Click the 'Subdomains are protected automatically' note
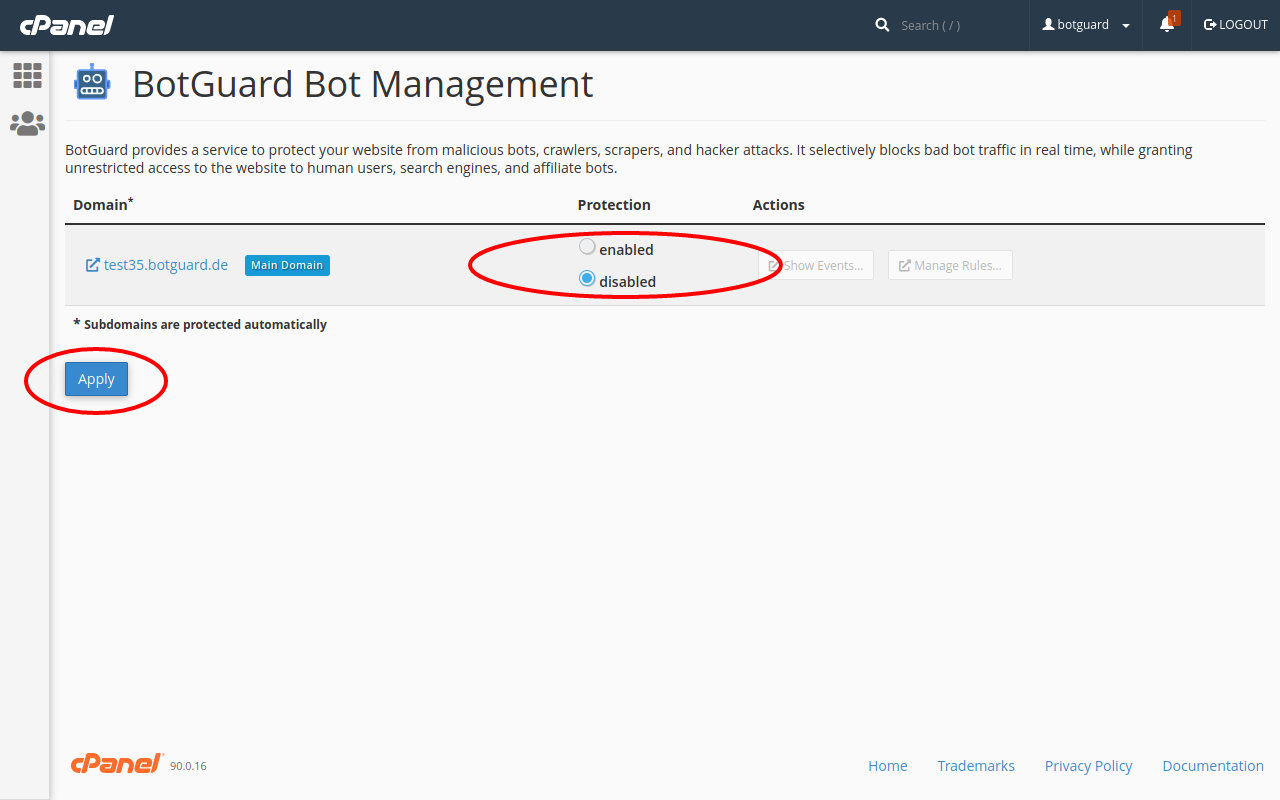The height and width of the screenshot is (800, 1280). pyautogui.click(x=200, y=324)
